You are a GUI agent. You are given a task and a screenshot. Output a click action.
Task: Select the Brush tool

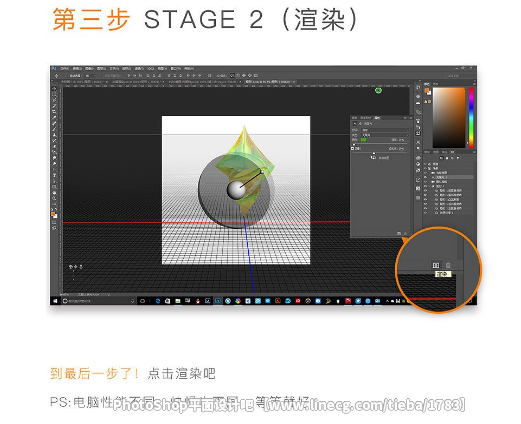pyautogui.click(x=55, y=129)
